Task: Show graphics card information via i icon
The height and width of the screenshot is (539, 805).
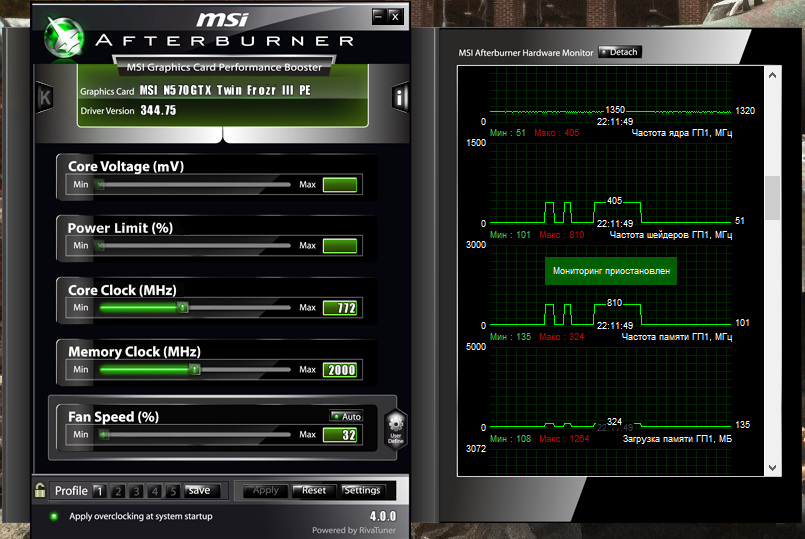Action: pos(400,97)
